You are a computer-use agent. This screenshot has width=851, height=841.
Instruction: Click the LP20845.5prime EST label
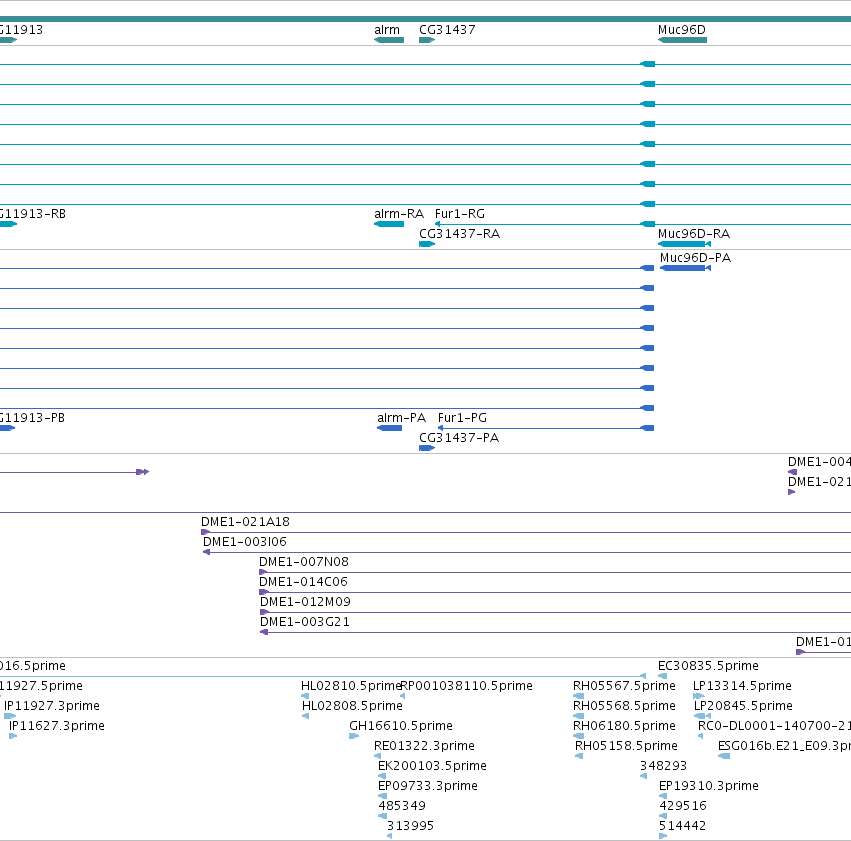point(743,706)
